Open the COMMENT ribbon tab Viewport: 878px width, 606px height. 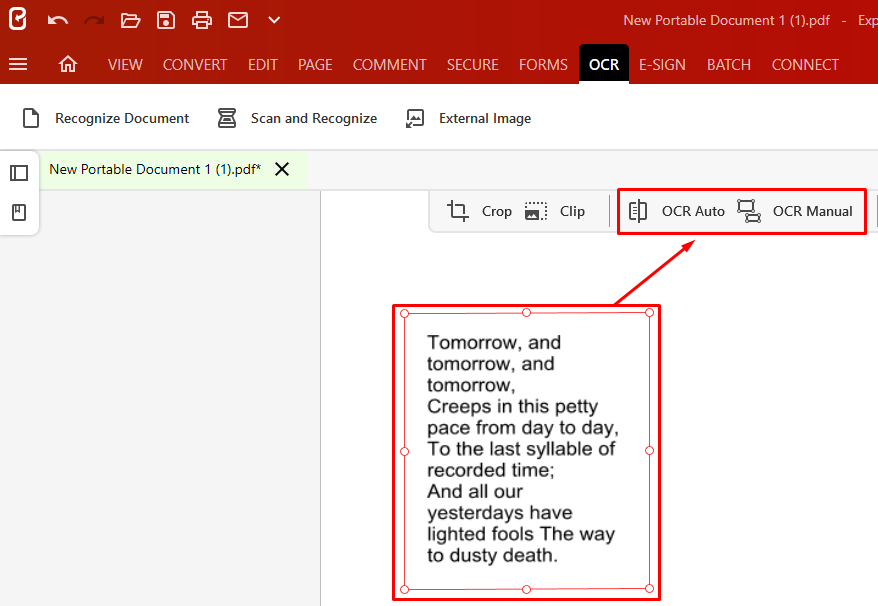click(x=390, y=64)
